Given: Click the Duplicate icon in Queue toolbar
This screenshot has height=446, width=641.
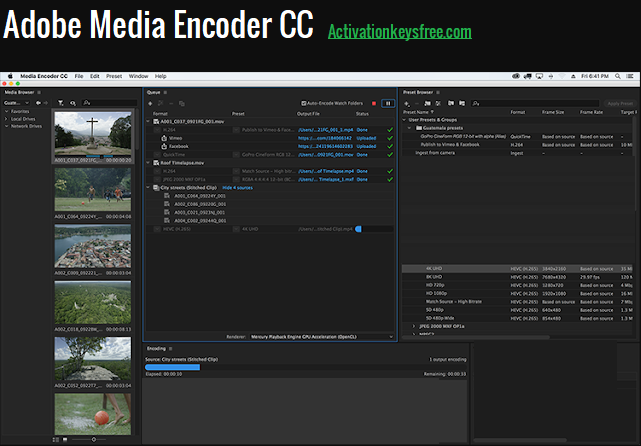Looking at the screenshot, I should tap(182, 103).
